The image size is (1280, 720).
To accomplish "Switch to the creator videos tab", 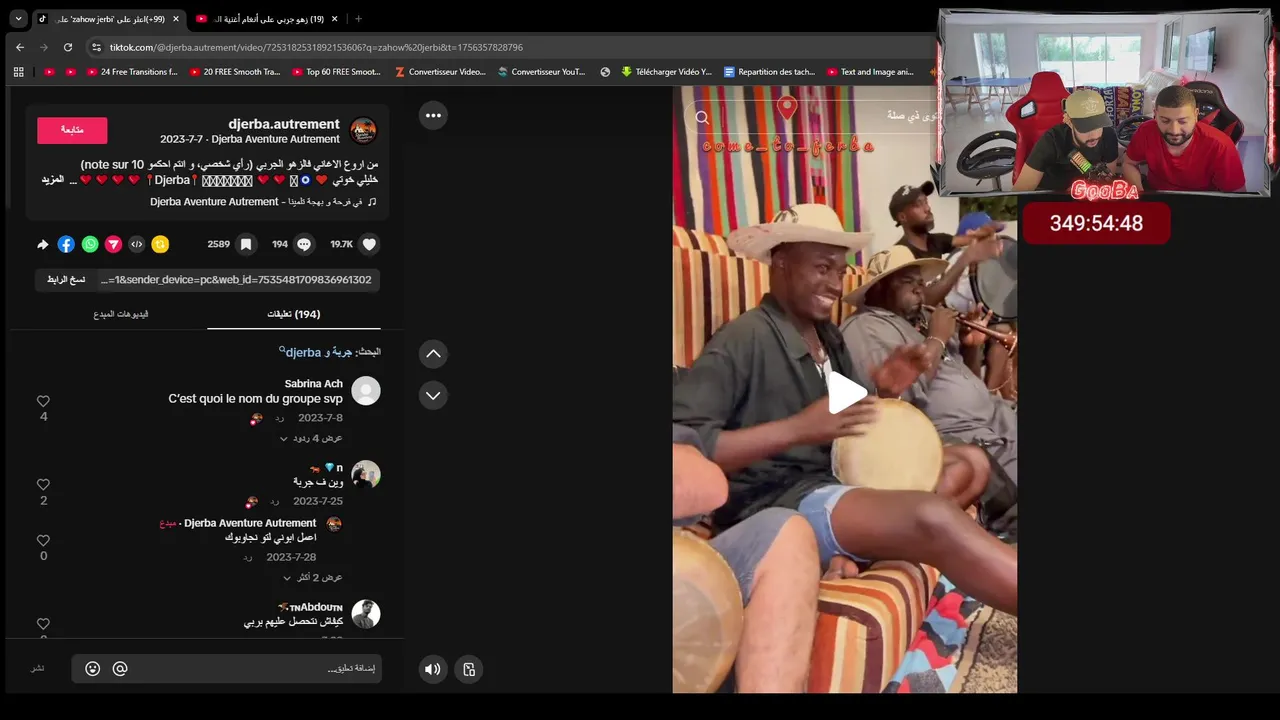I will (x=121, y=314).
